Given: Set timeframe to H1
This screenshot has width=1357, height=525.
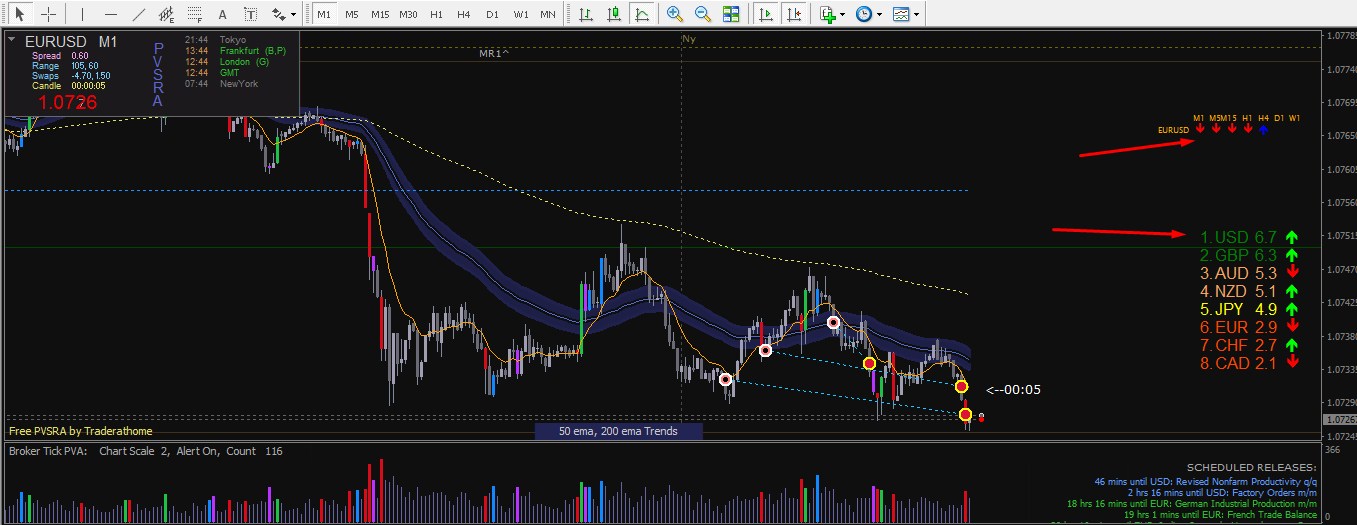Looking at the screenshot, I should click(x=436, y=15).
